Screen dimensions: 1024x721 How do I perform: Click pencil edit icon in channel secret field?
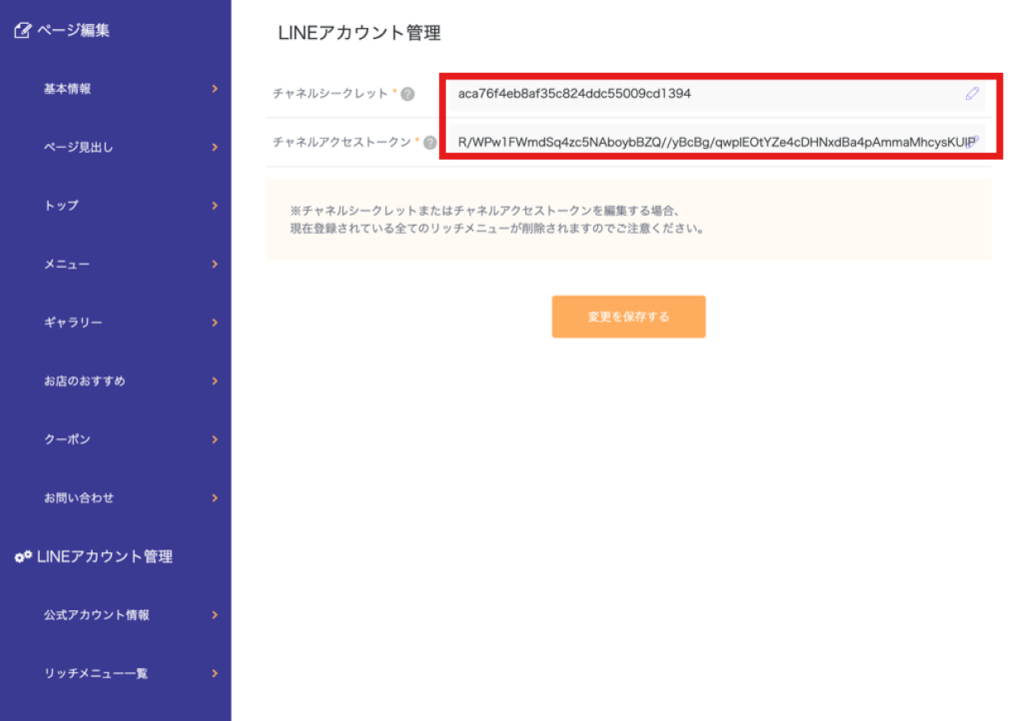coord(971,94)
